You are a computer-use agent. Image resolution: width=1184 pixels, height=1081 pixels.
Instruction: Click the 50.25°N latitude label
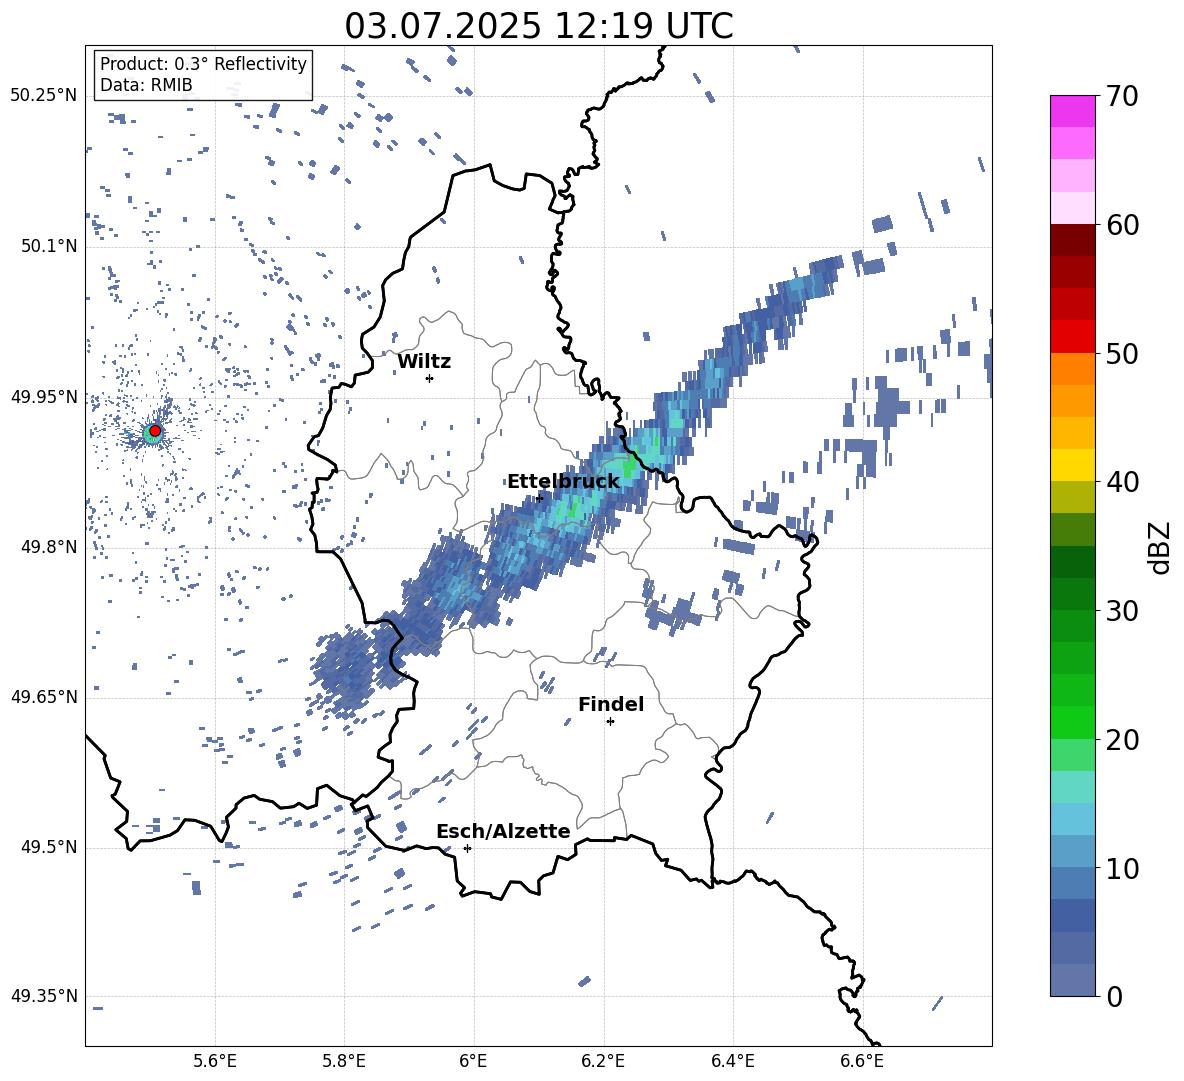(x=44, y=96)
